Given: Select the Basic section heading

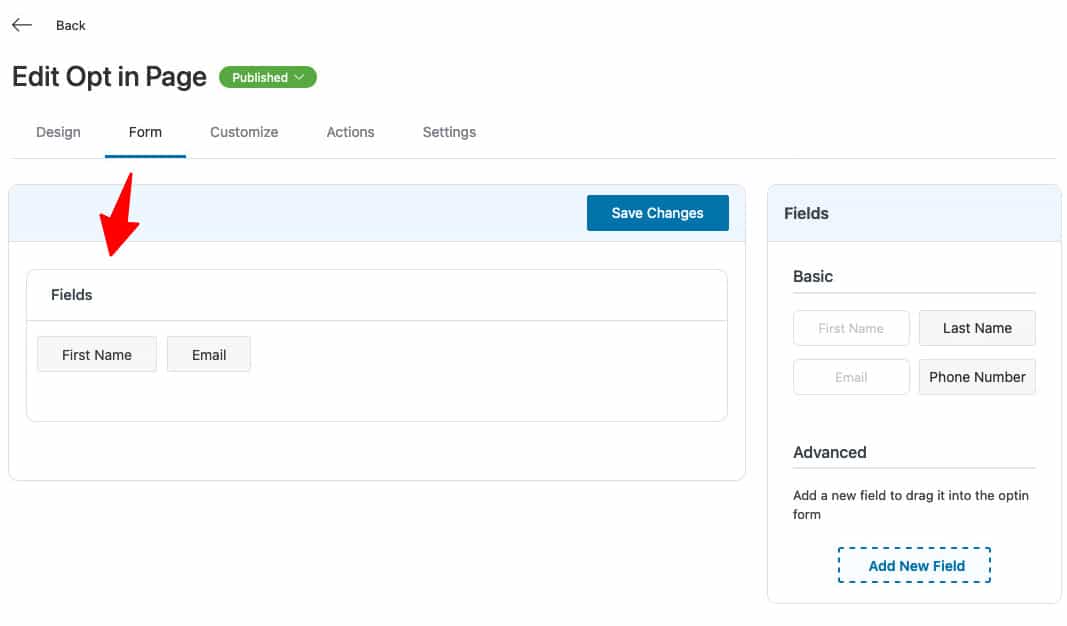Looking at the screenshot, I should click(x=812, y=276).
